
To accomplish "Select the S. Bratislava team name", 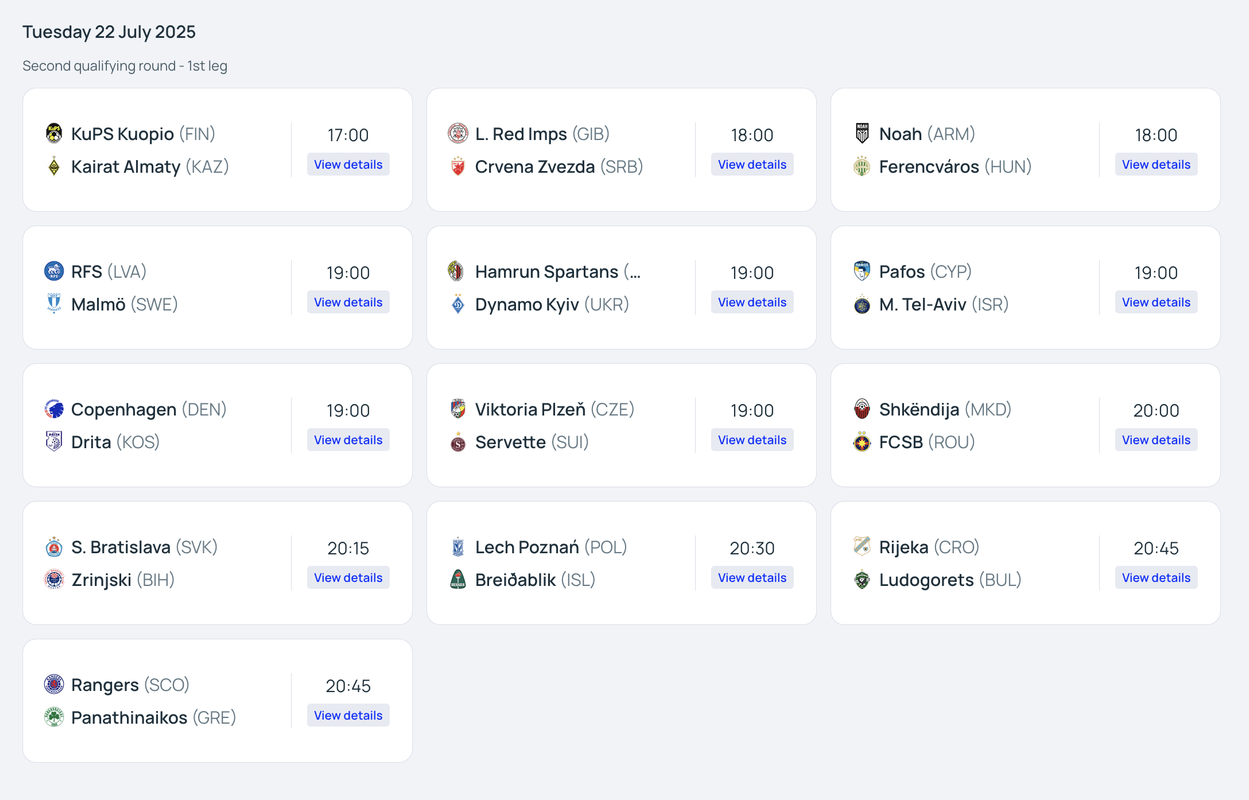I will point(121,548).
